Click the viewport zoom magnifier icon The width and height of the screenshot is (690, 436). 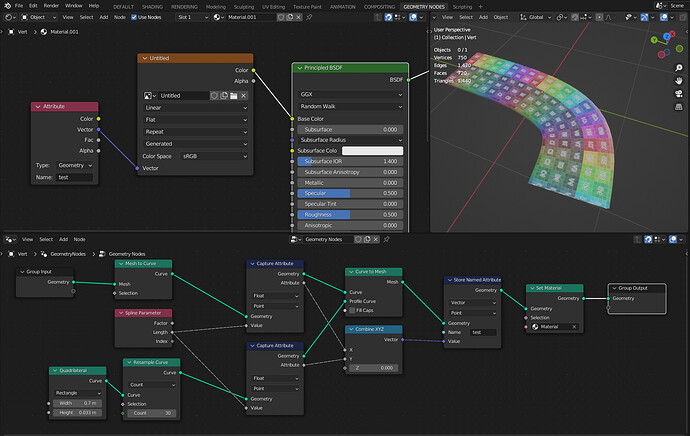(x=679, y=68)
